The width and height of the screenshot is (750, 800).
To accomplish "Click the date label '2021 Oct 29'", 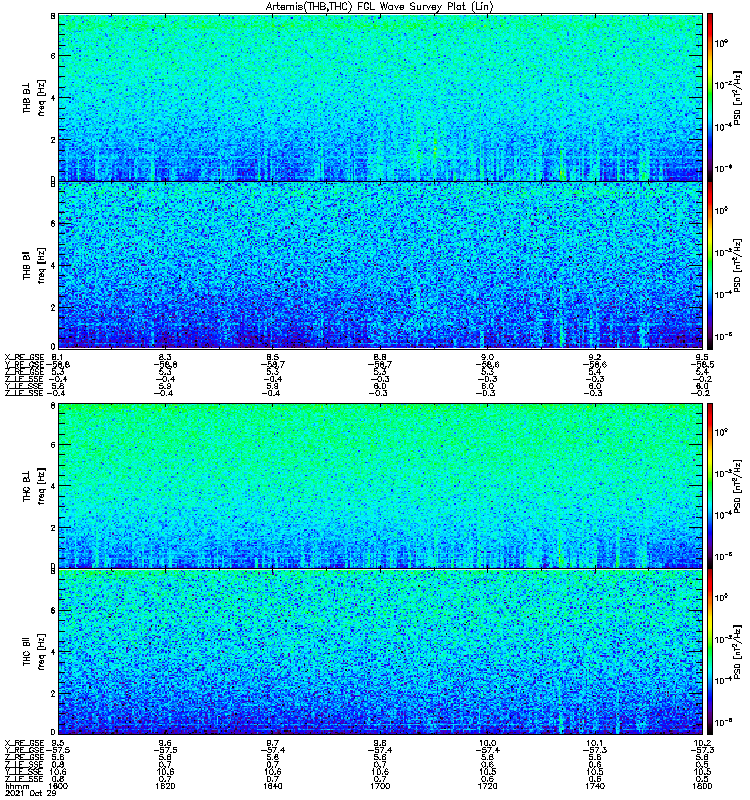I will (31, 793).
